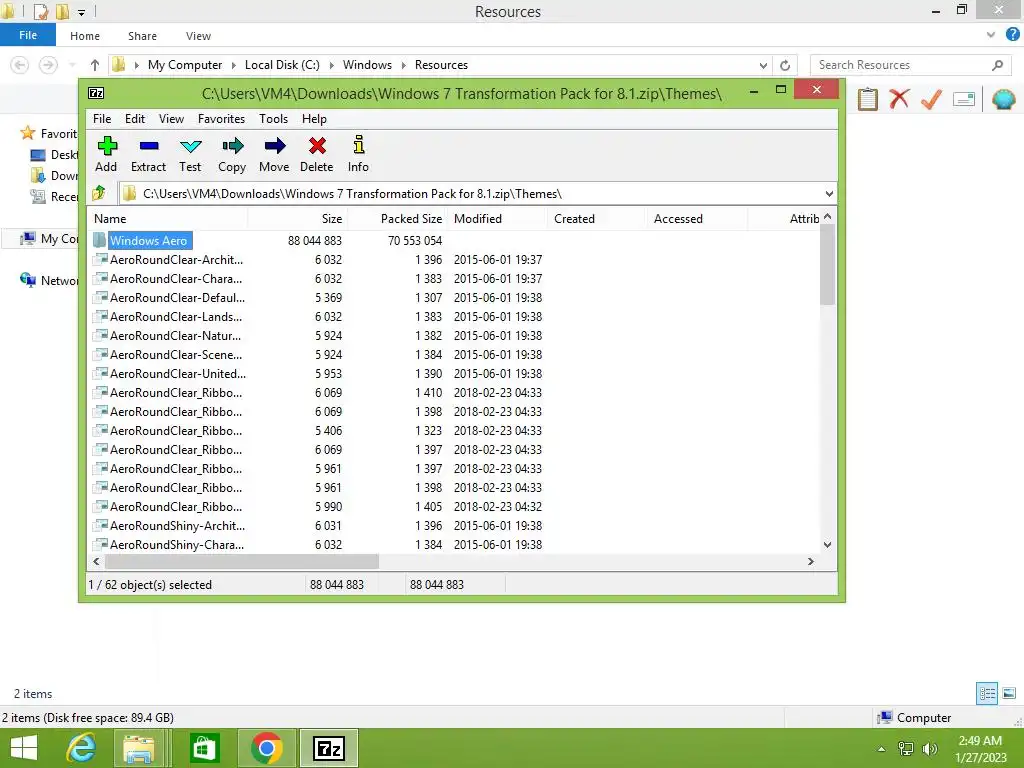Open the Explorer Share ribbon tab

click(142, 36)
